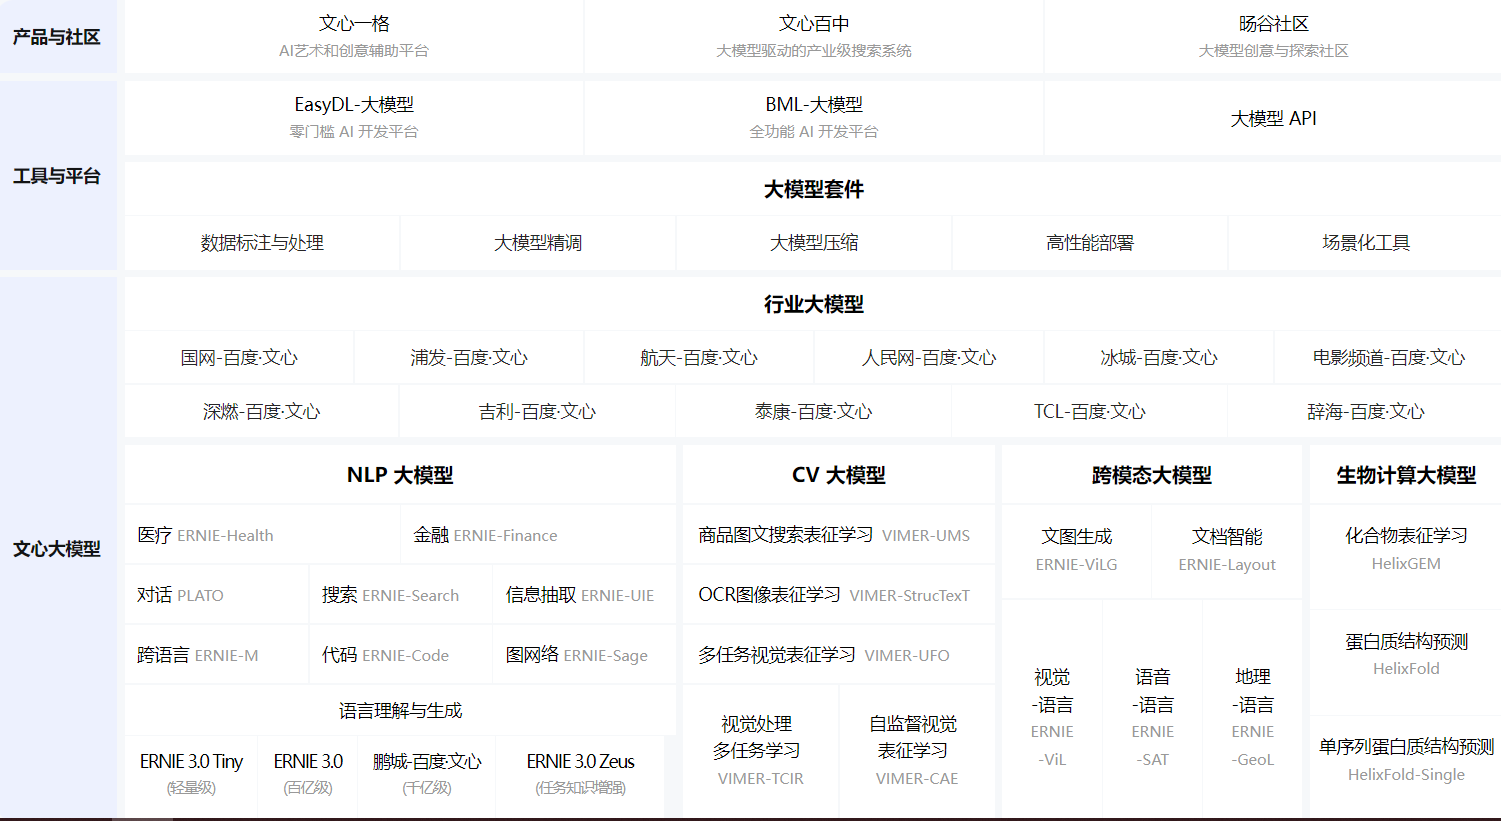Select 深燃-百度·文心 industry model
The width and height of the screenshot is (1501, 821).
tap(262, 412)
